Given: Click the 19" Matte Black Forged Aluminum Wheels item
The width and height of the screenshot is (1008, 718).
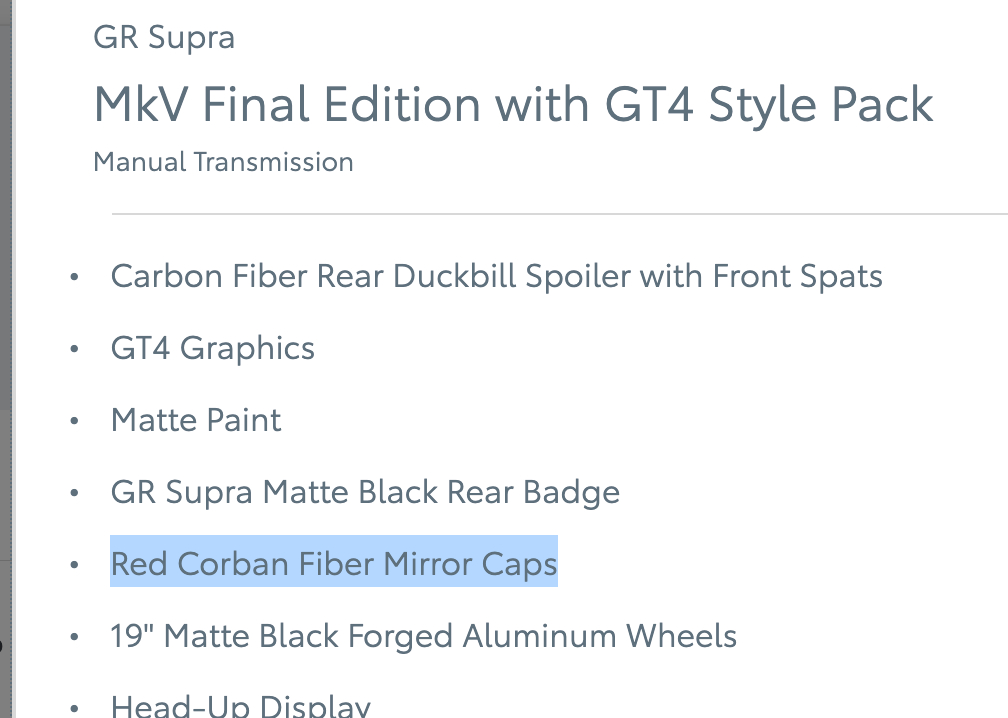Looking at the screenshot, I should 423,636.
